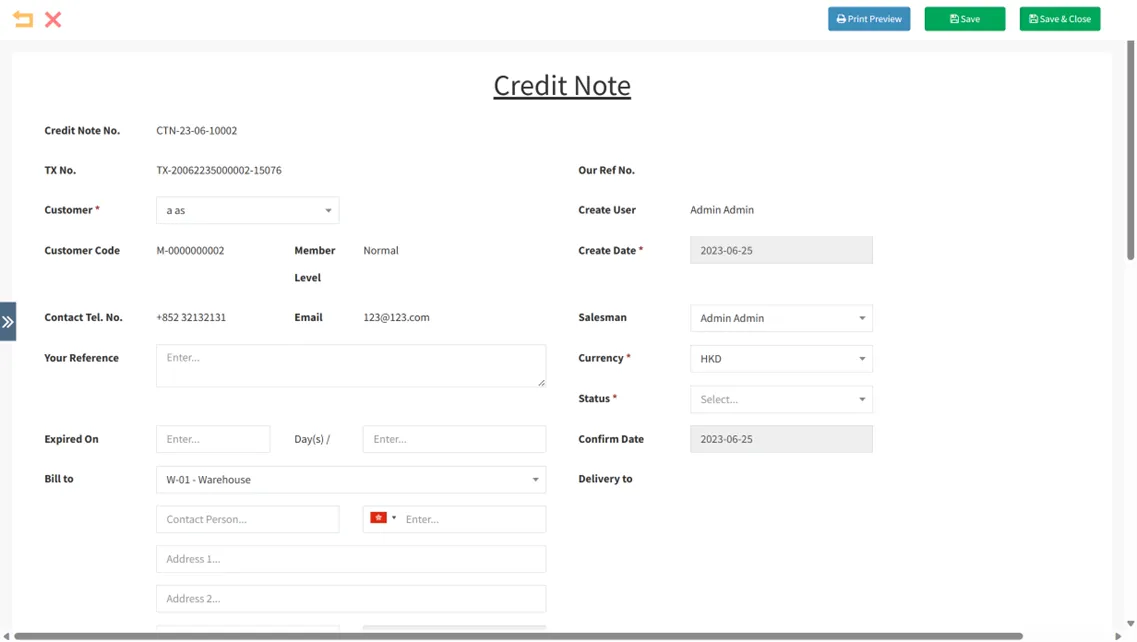Image resolution: width=1137 pixels, height=642 pixels.
Task: Click the horizontal scrollbar at bottom
Action: 518,636
